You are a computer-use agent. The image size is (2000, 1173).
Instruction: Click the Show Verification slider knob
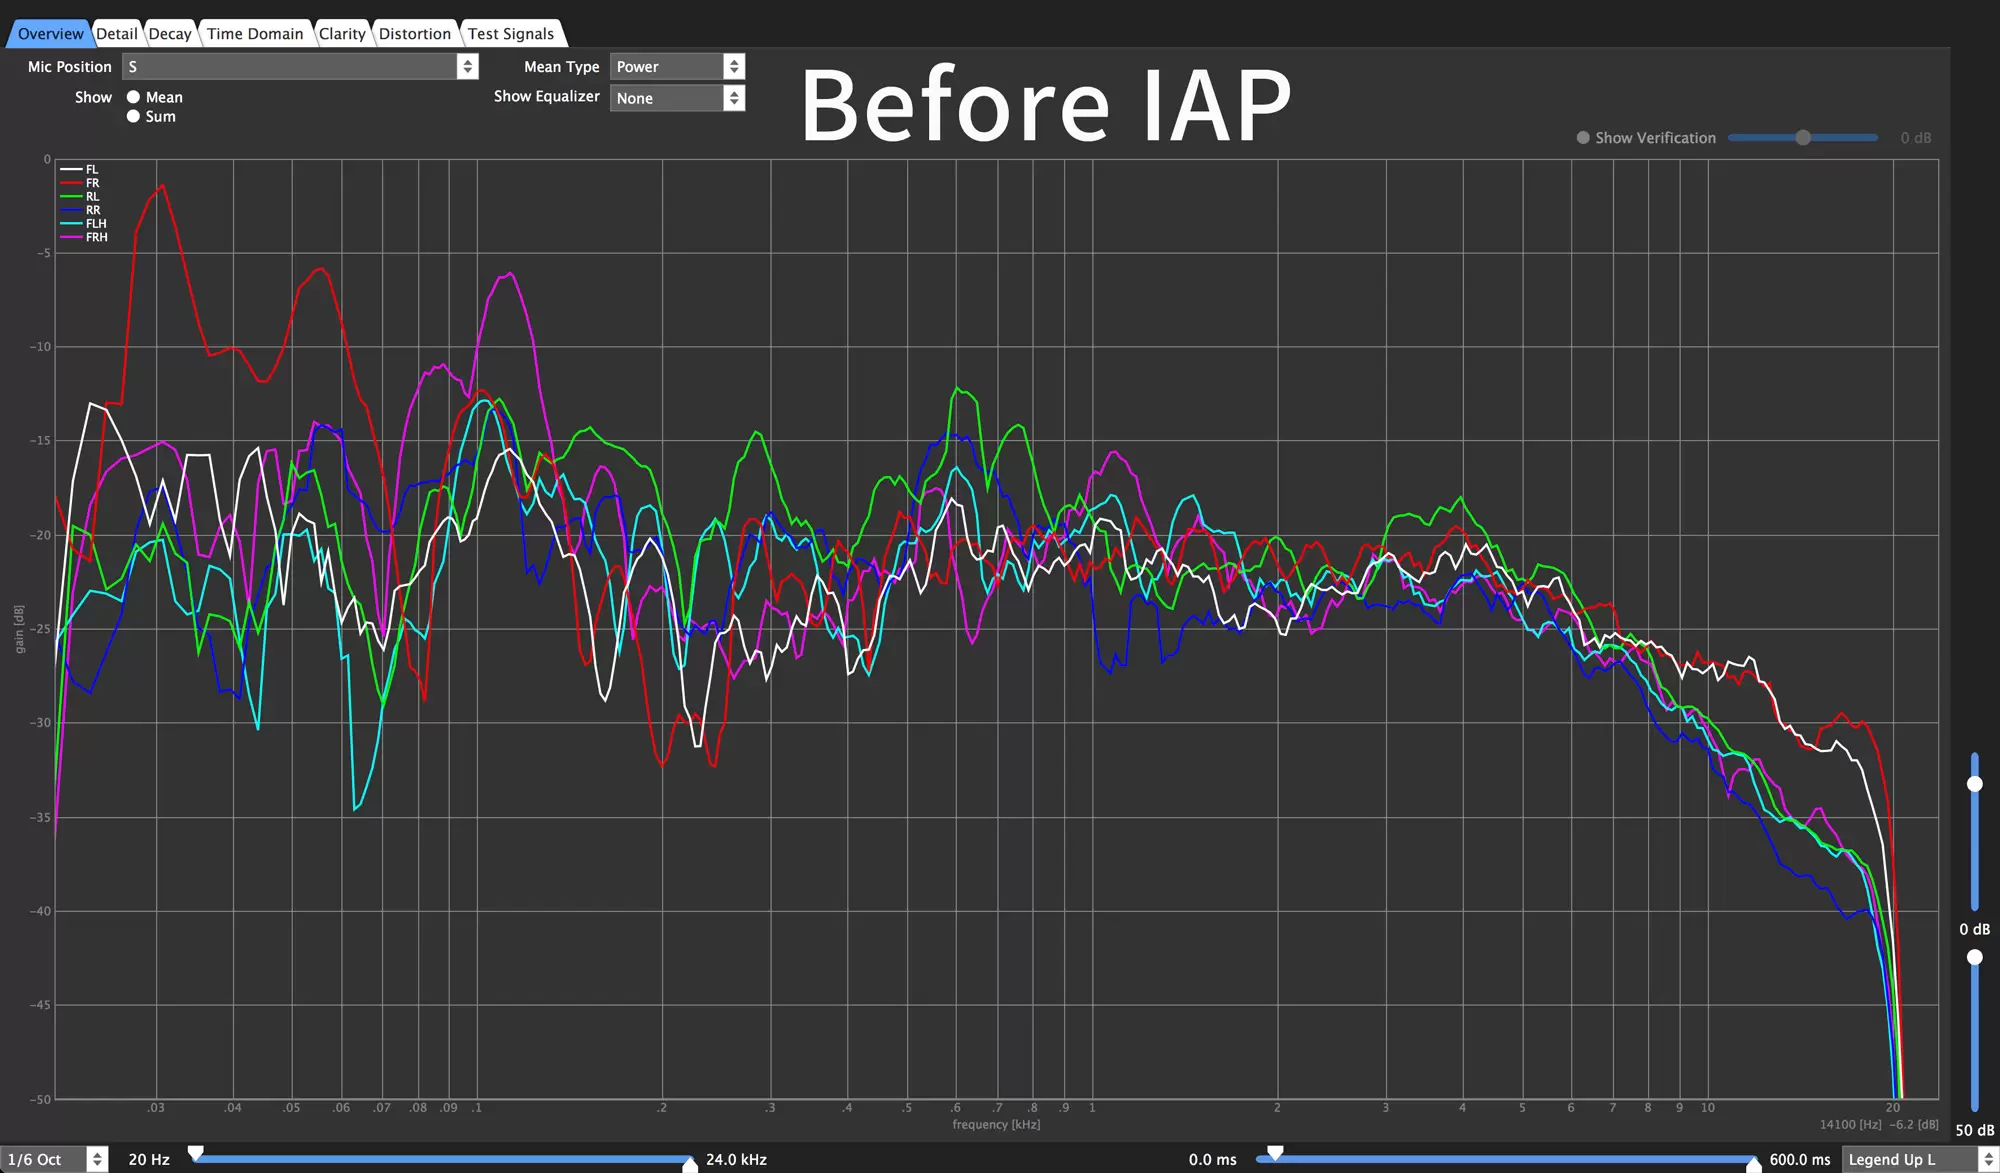click(1803, 138)
